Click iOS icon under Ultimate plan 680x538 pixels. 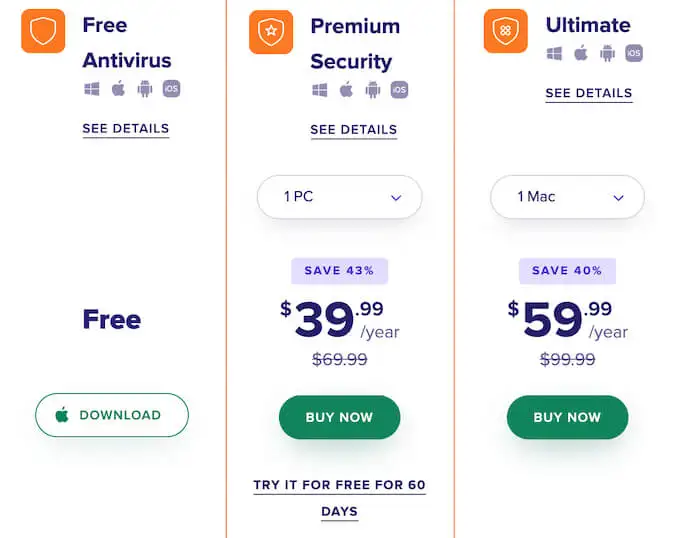[634, 53]
